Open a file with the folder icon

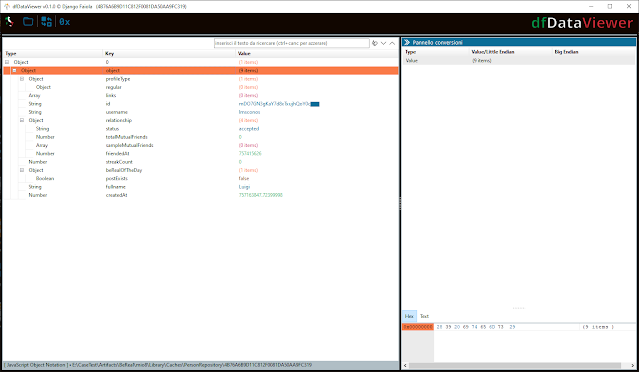click(28, 22)
